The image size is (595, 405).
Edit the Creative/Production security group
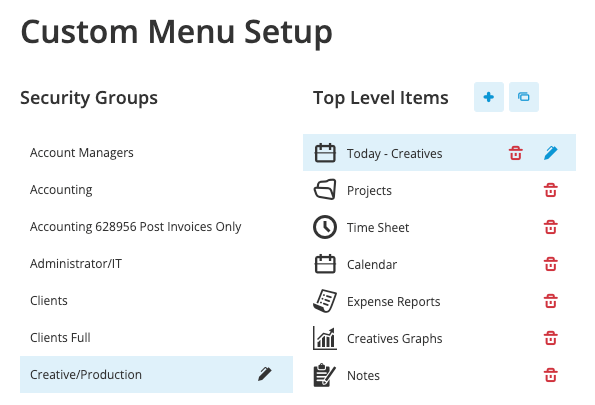265,374
